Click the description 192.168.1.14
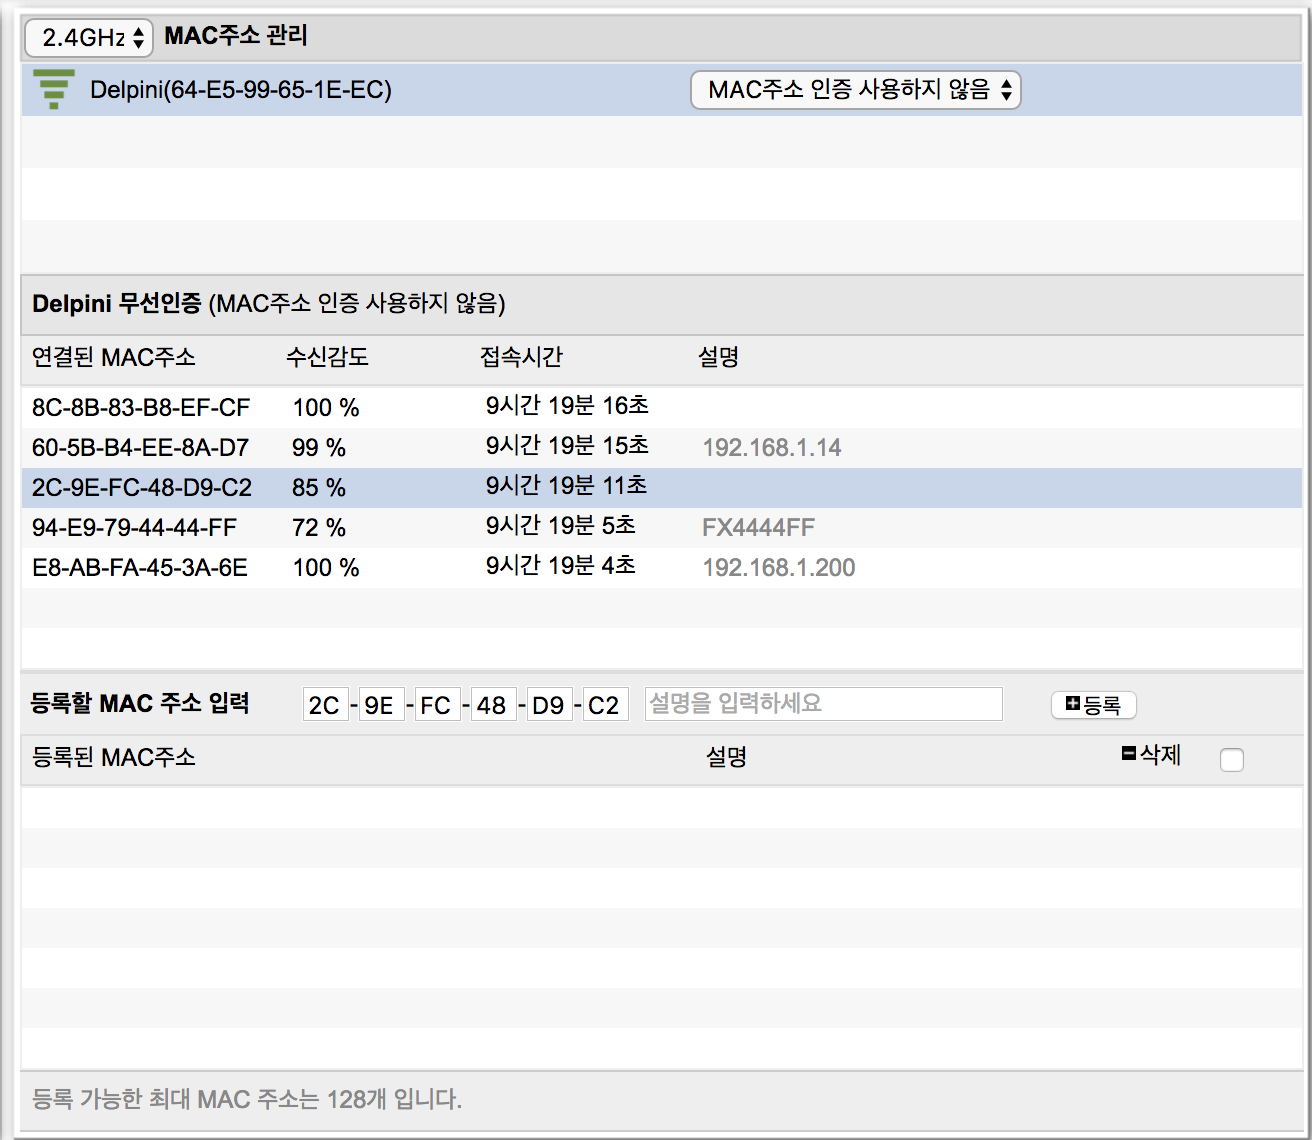 772,448
